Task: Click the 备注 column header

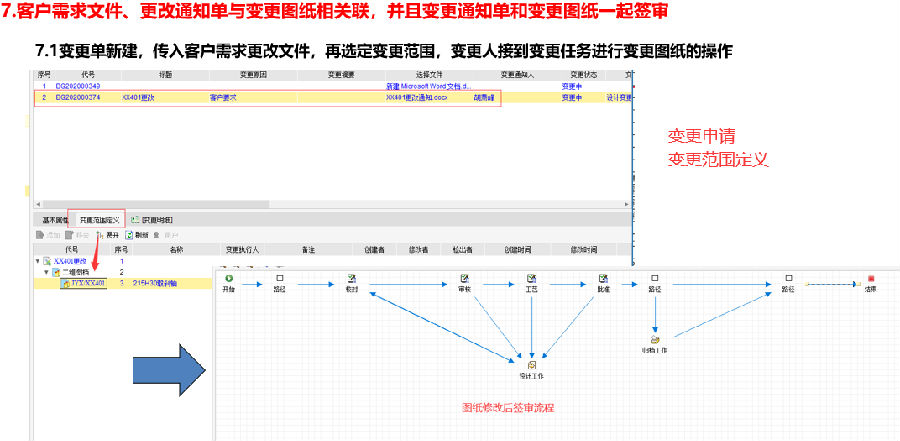Action: 308,250
